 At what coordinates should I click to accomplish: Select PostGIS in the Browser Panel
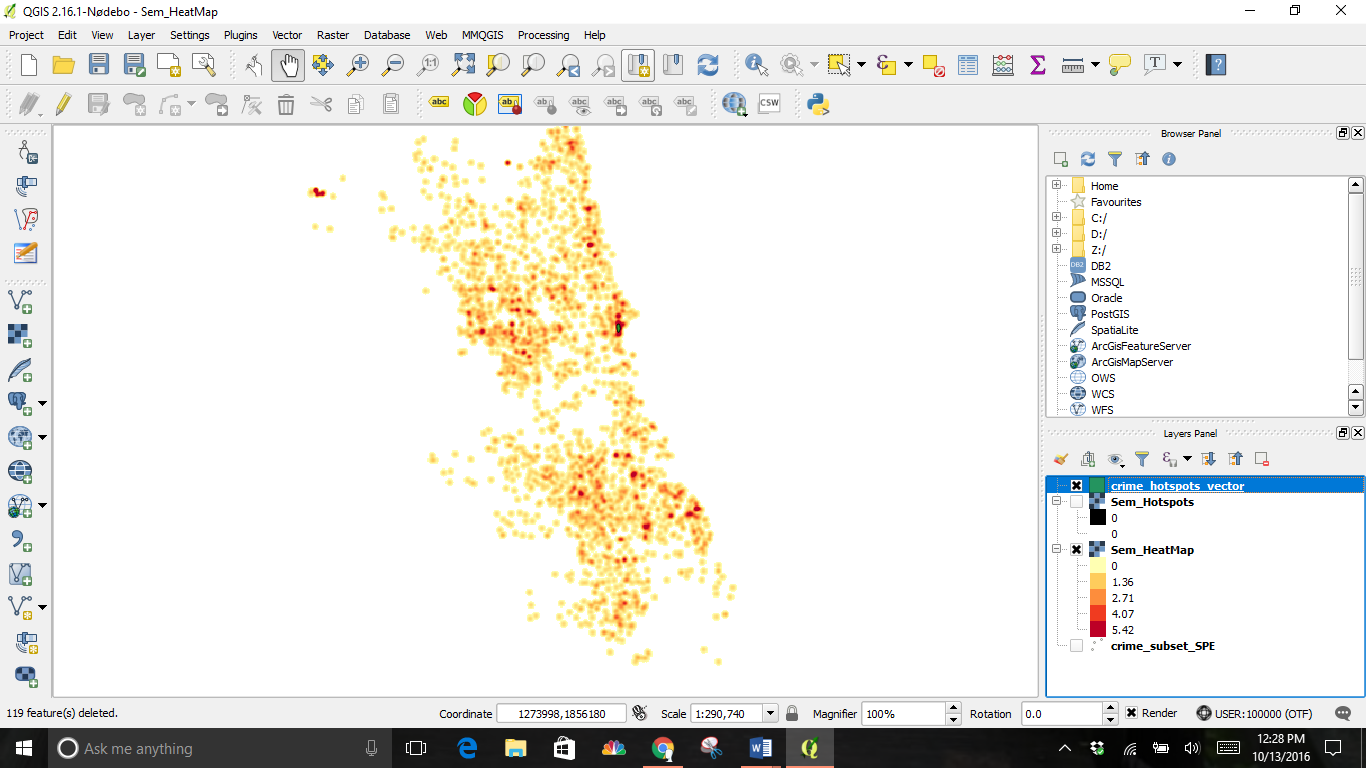pos(1109,314)
